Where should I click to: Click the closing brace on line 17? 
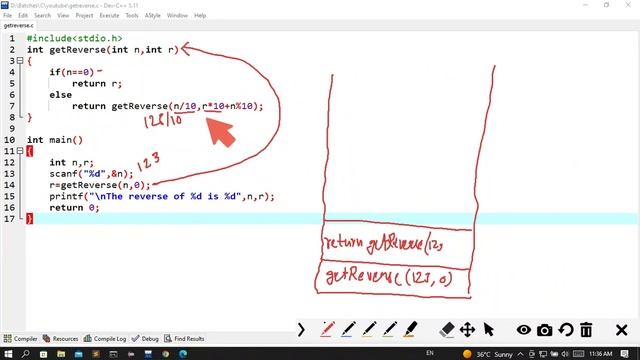tap(29, 219)
